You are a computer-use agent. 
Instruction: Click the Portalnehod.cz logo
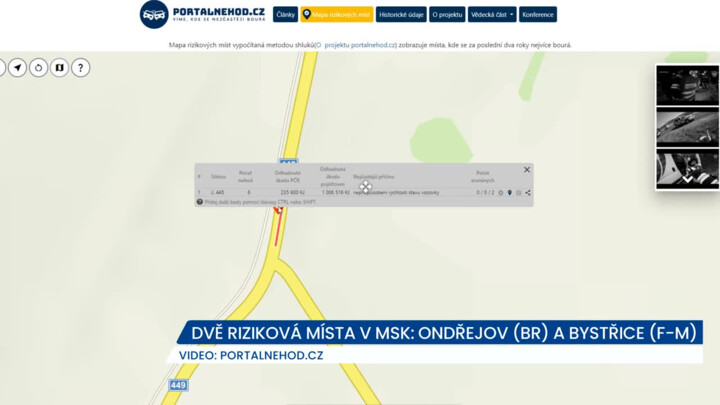[202, 15]
